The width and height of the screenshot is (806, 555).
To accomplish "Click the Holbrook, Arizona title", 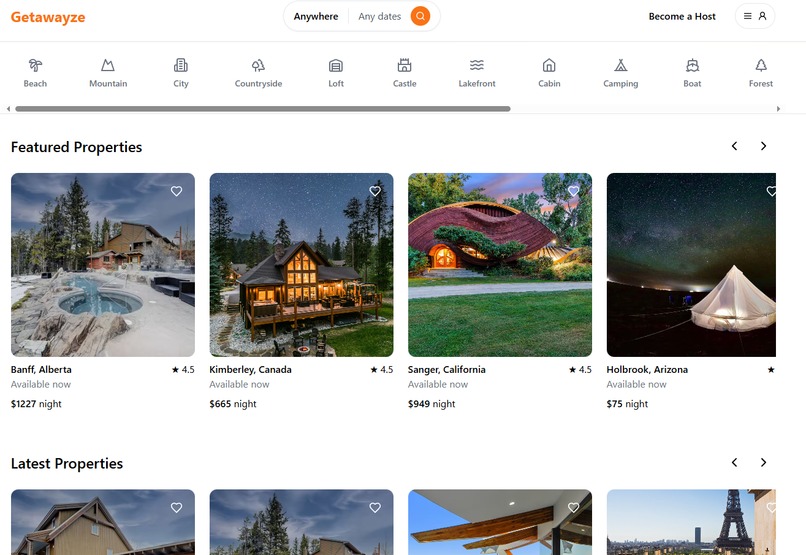I will click(x=647, y=369).
